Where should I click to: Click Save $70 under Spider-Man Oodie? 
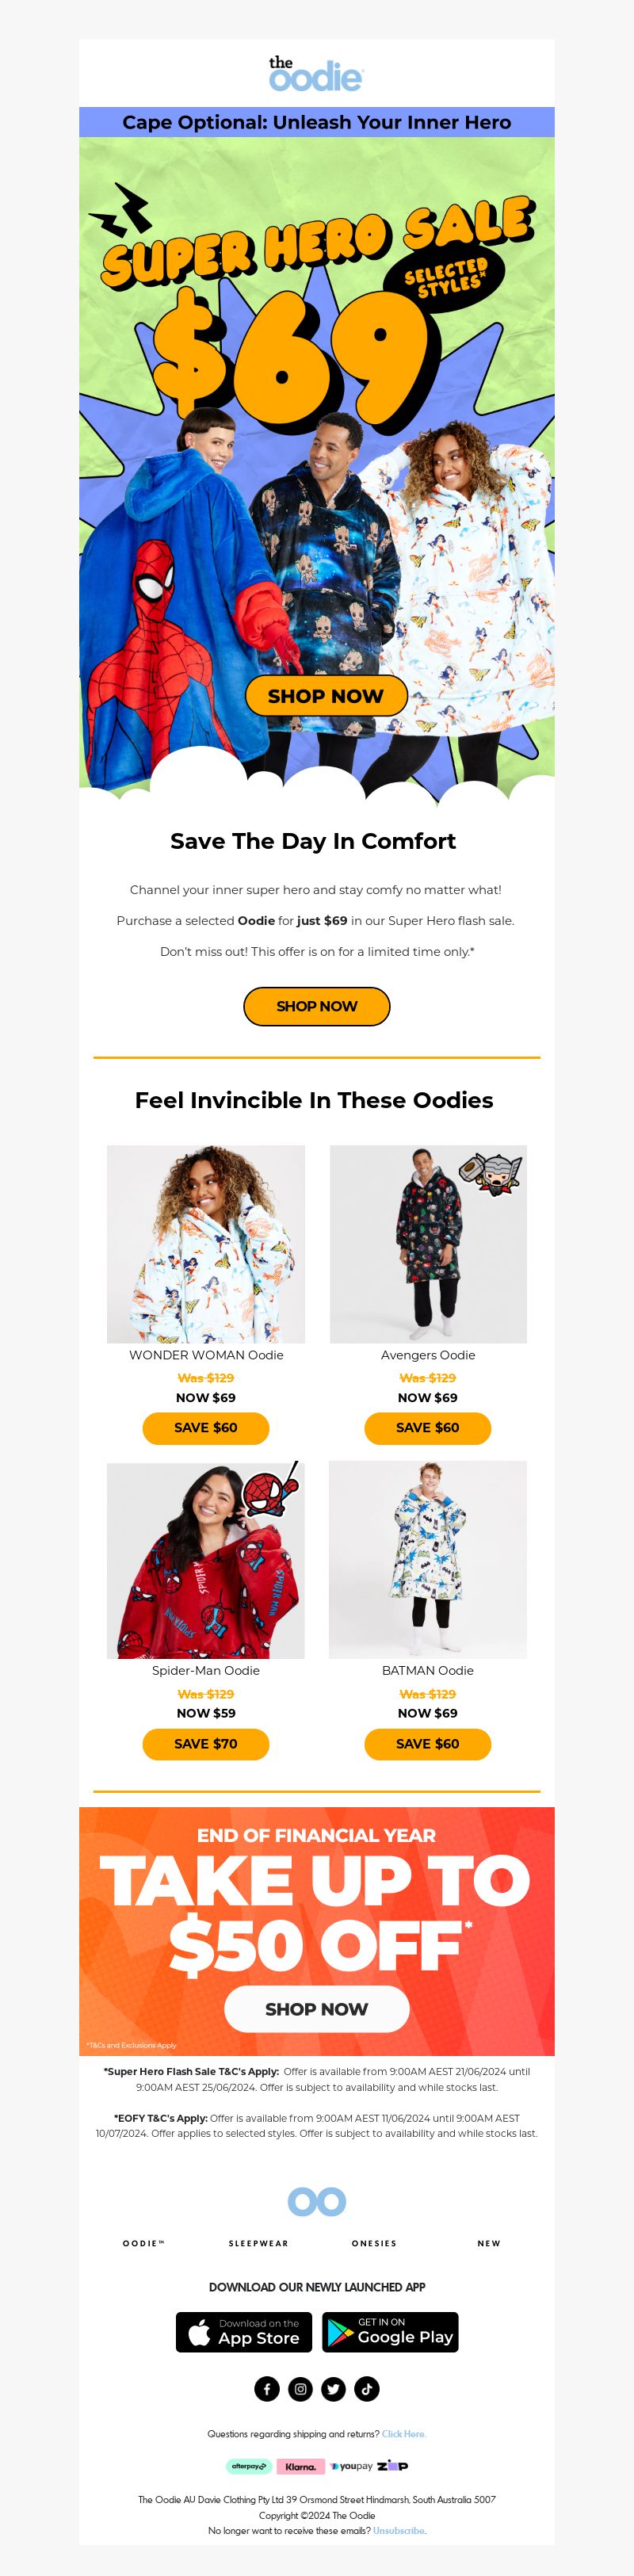(x=206, y=1744)
